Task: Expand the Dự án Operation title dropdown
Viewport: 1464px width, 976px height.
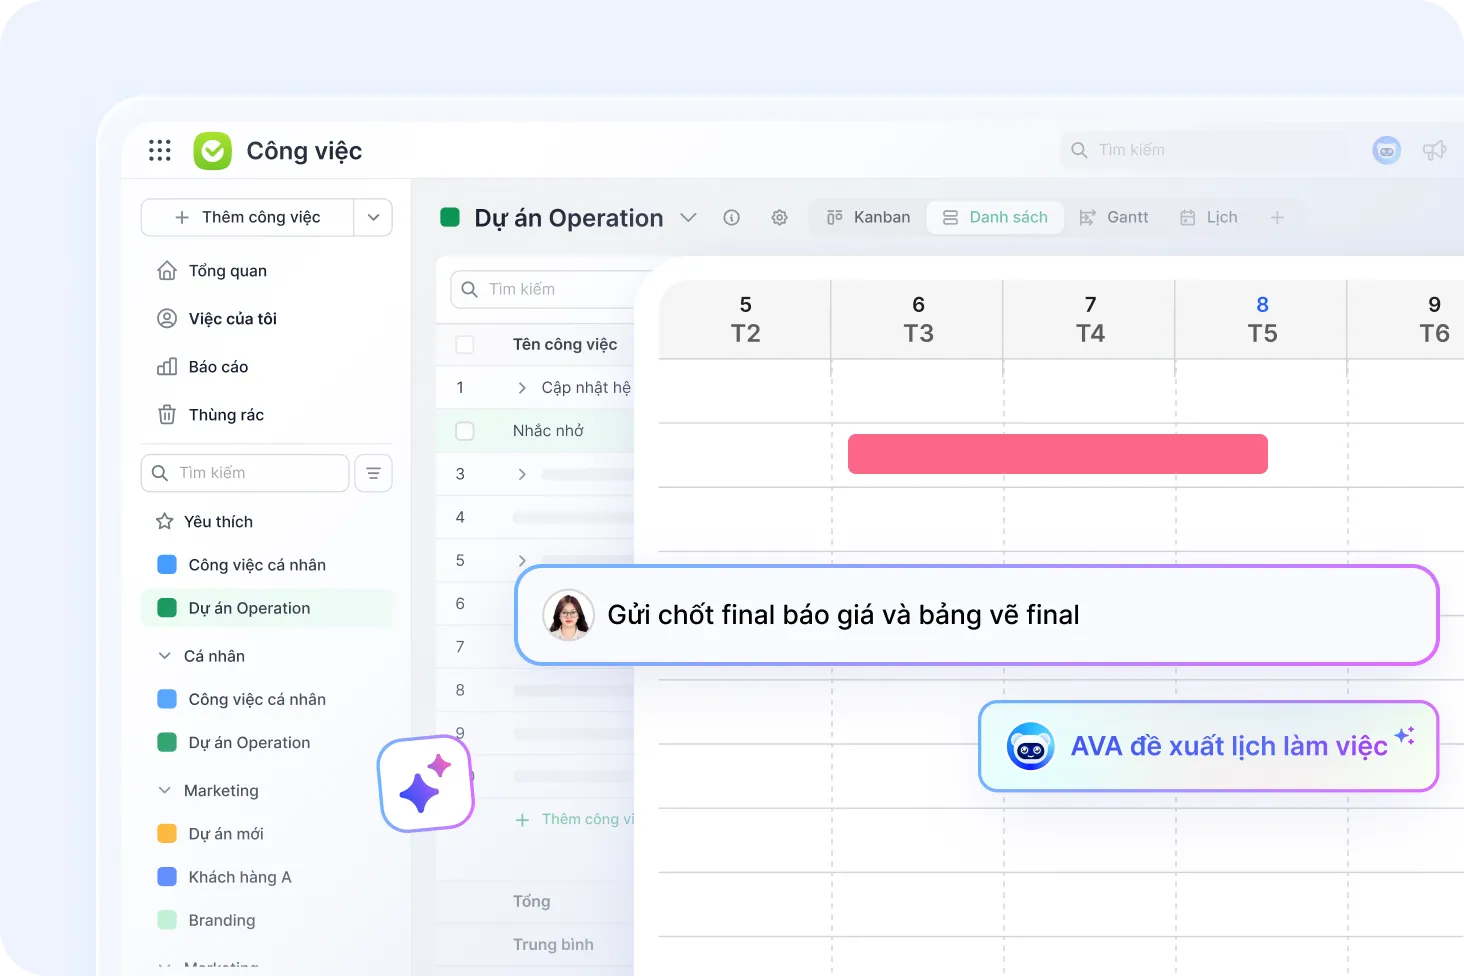Action: pos(688,217)
